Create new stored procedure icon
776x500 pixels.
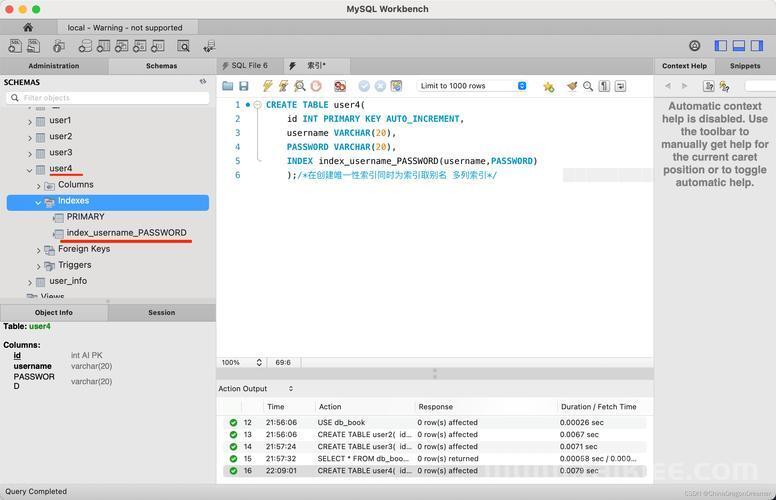(140, 47)
